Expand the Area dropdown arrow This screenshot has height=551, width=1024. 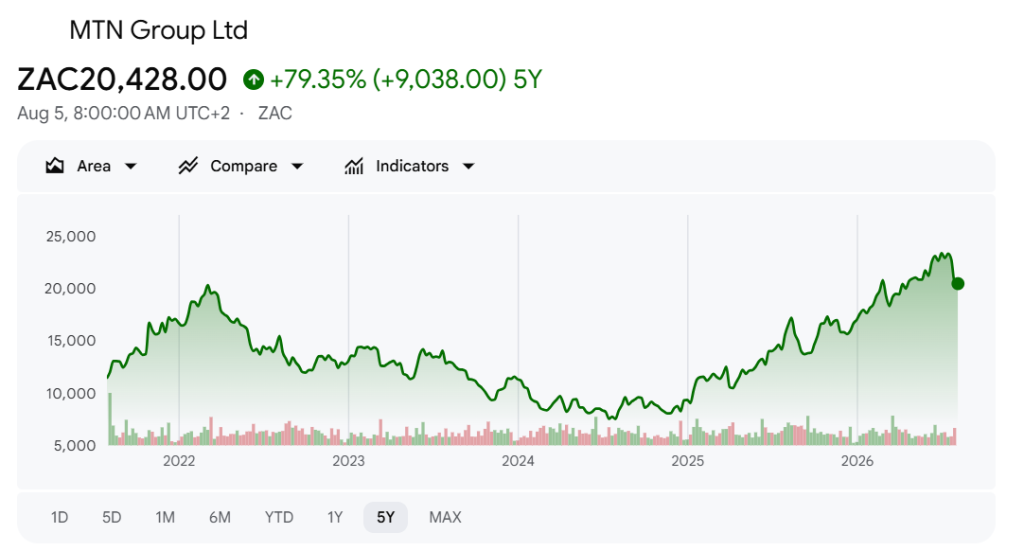point(131,166)
